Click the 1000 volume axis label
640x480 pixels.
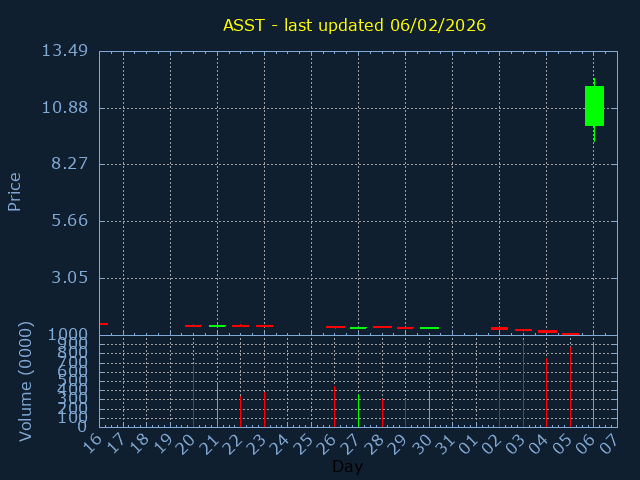pos(72,335)
